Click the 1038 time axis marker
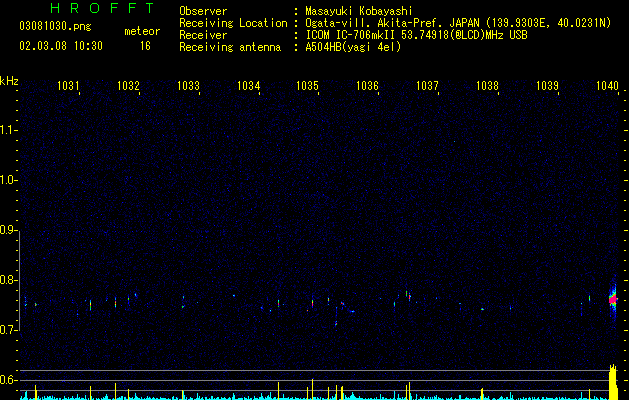The image size is (629, 400). click(x=487, y=85)
